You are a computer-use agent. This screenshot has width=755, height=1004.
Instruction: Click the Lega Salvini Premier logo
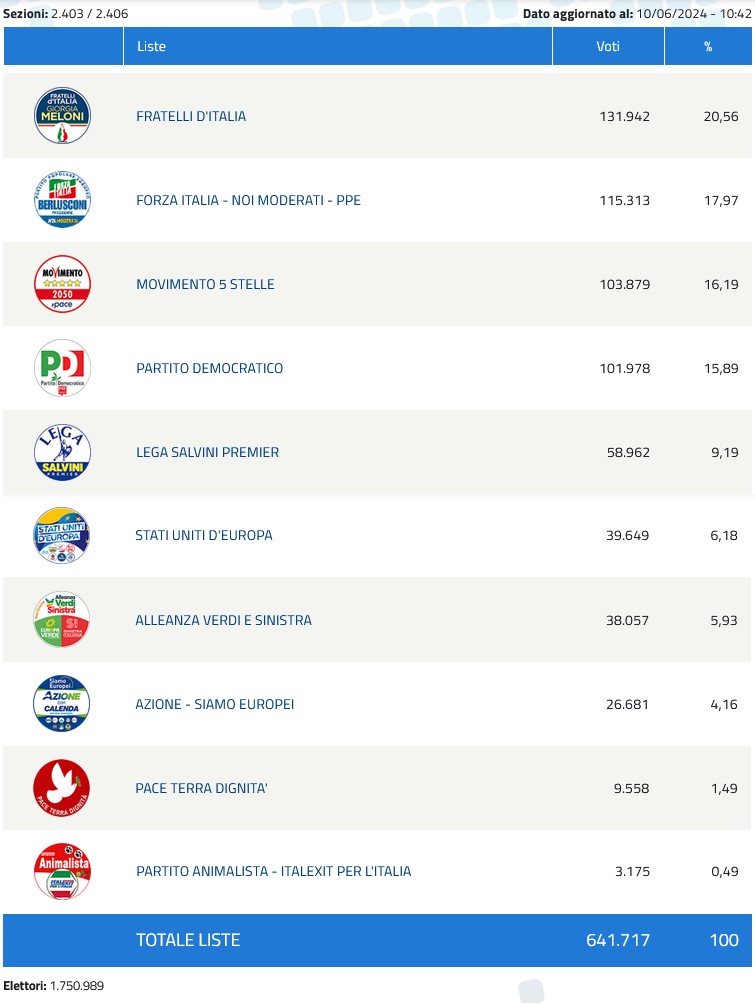[62, 452]
